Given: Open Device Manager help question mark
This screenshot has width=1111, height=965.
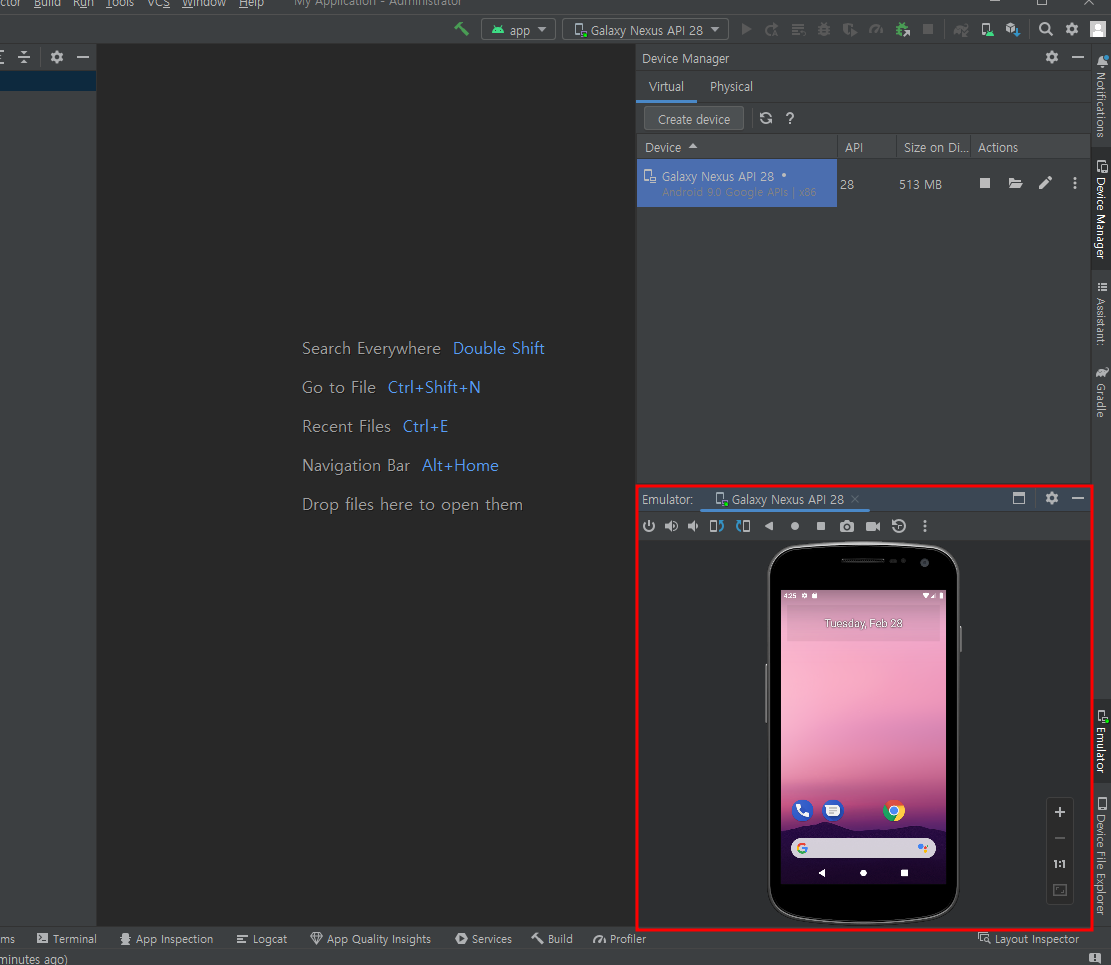Looking at the screenshot, I should click(x=790, y=118).
